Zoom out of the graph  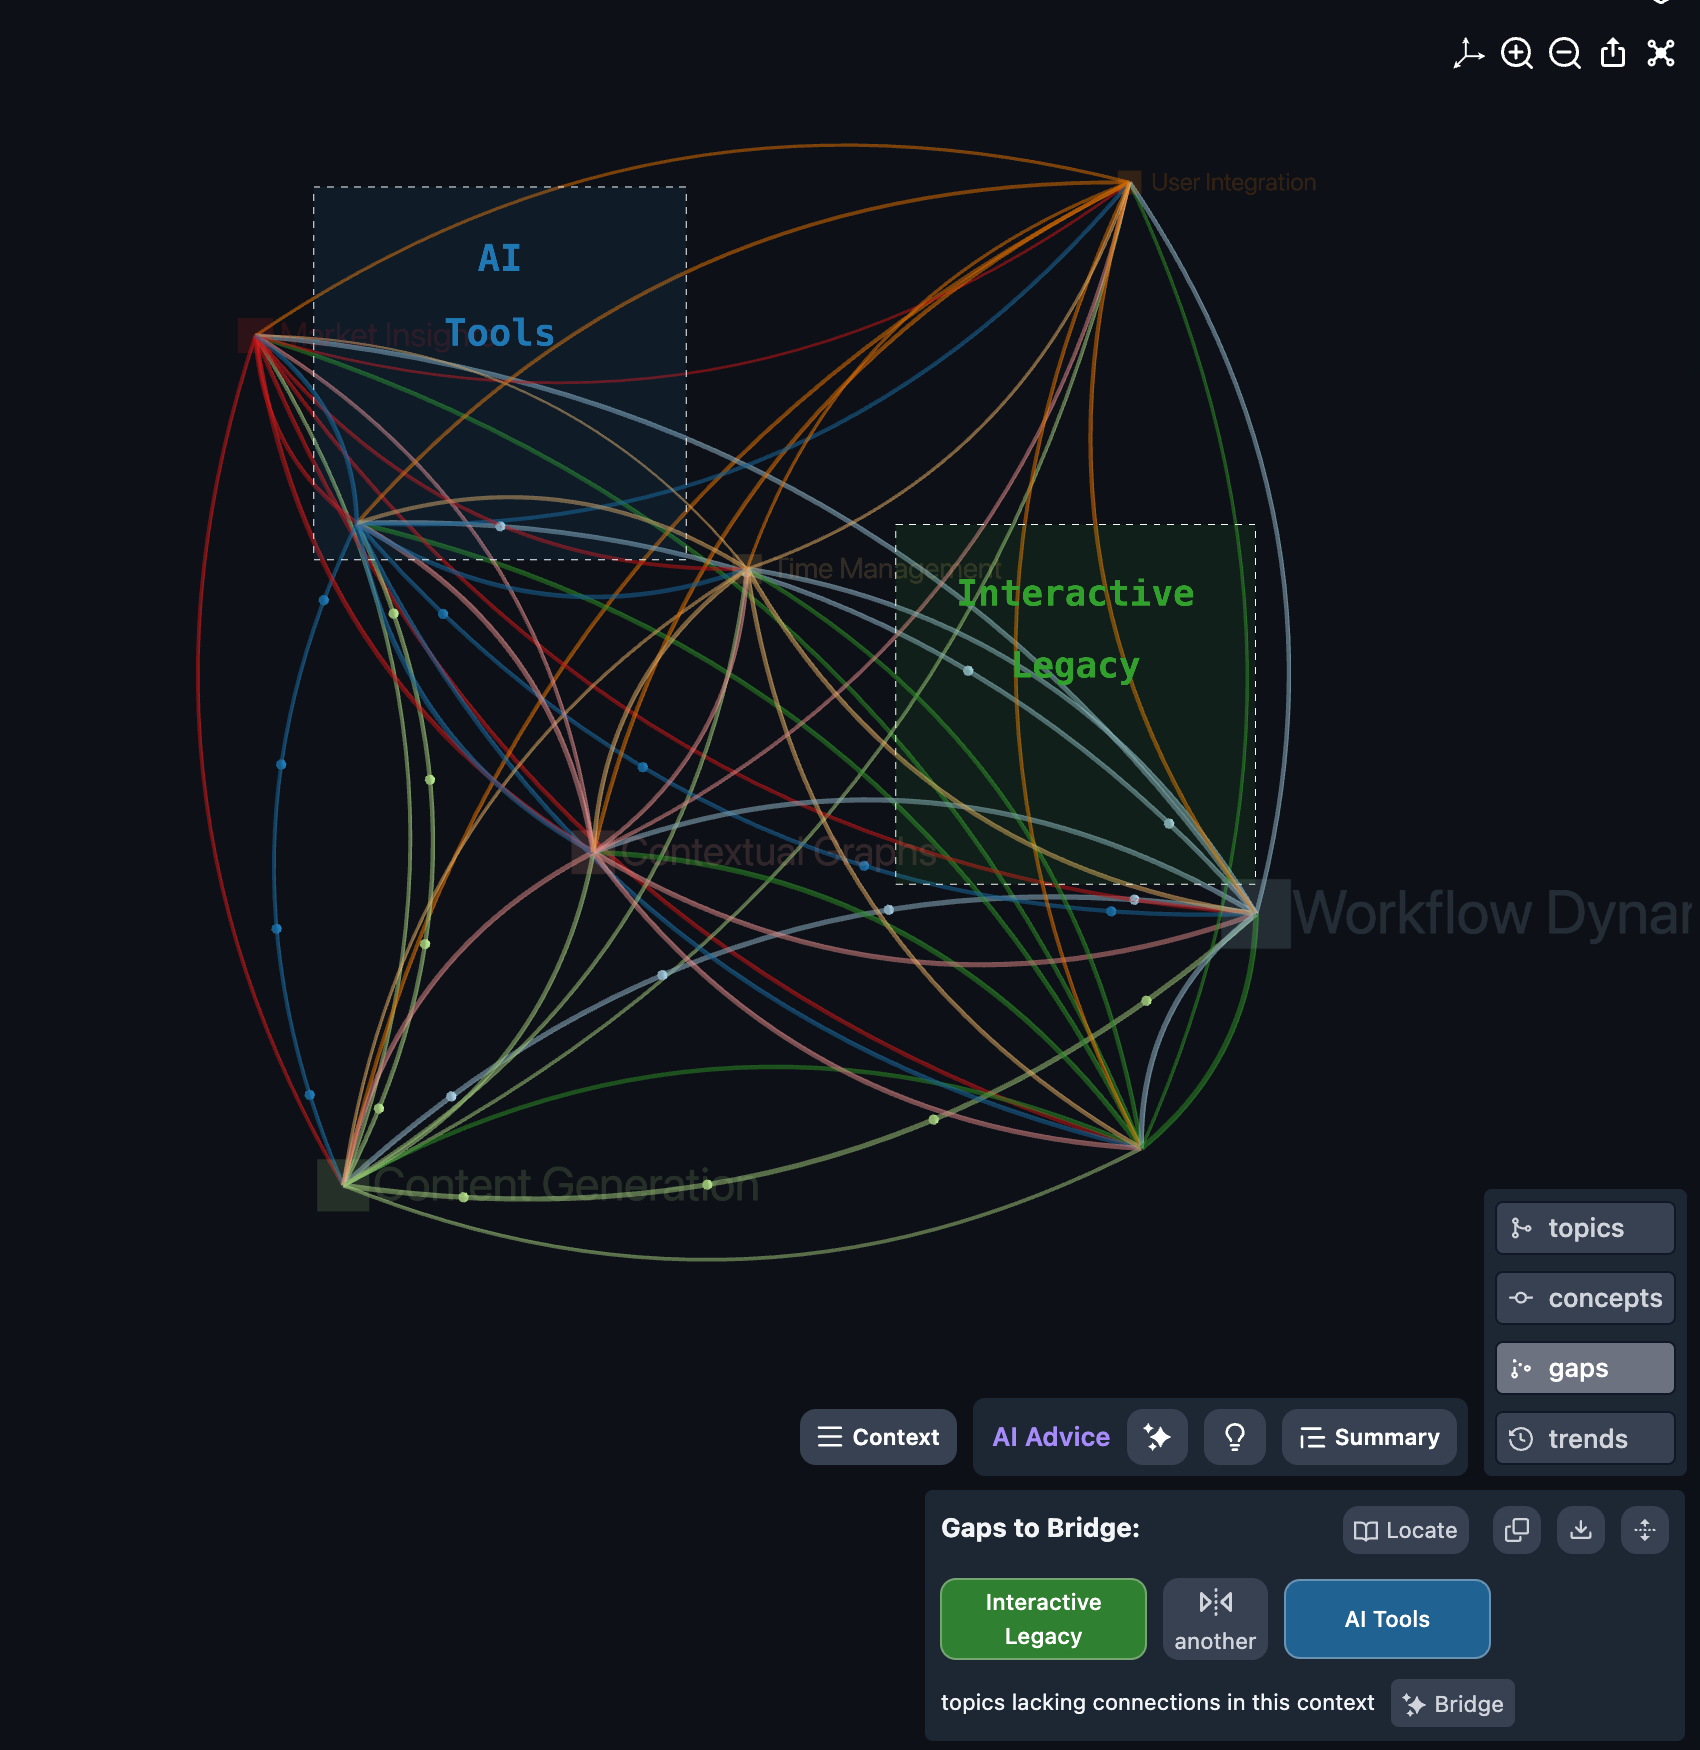(1565, 53)
